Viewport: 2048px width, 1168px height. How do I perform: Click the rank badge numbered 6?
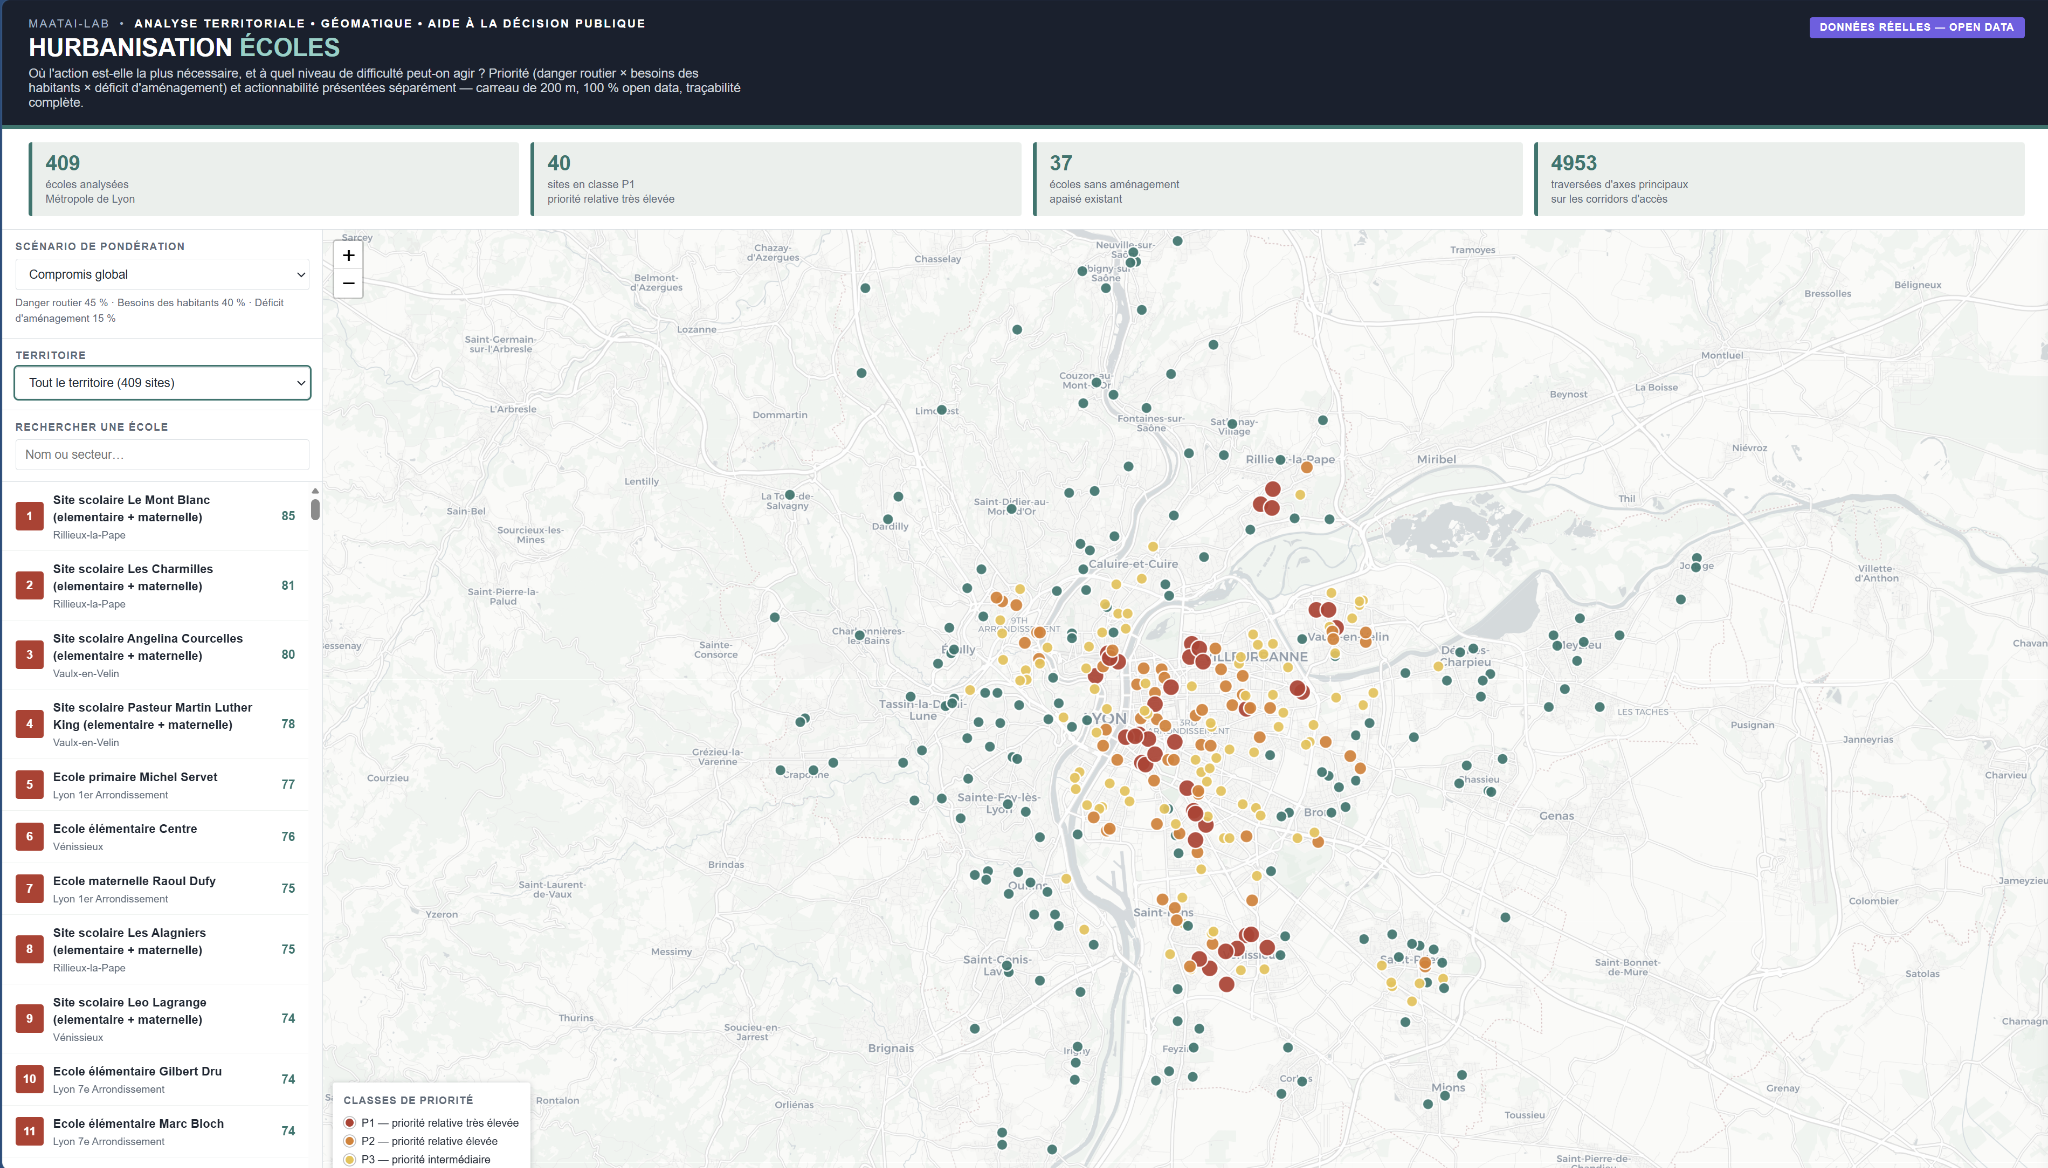[x=29, y=837]
